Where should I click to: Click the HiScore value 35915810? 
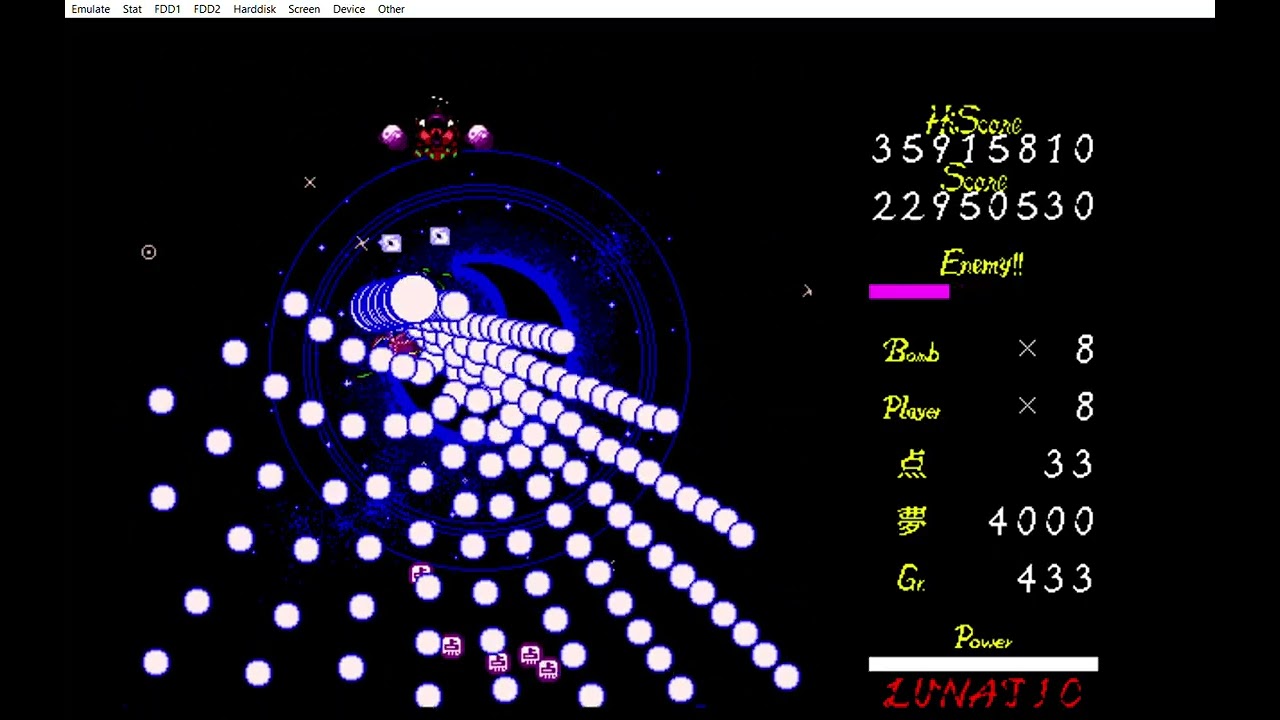click(984, 150)
